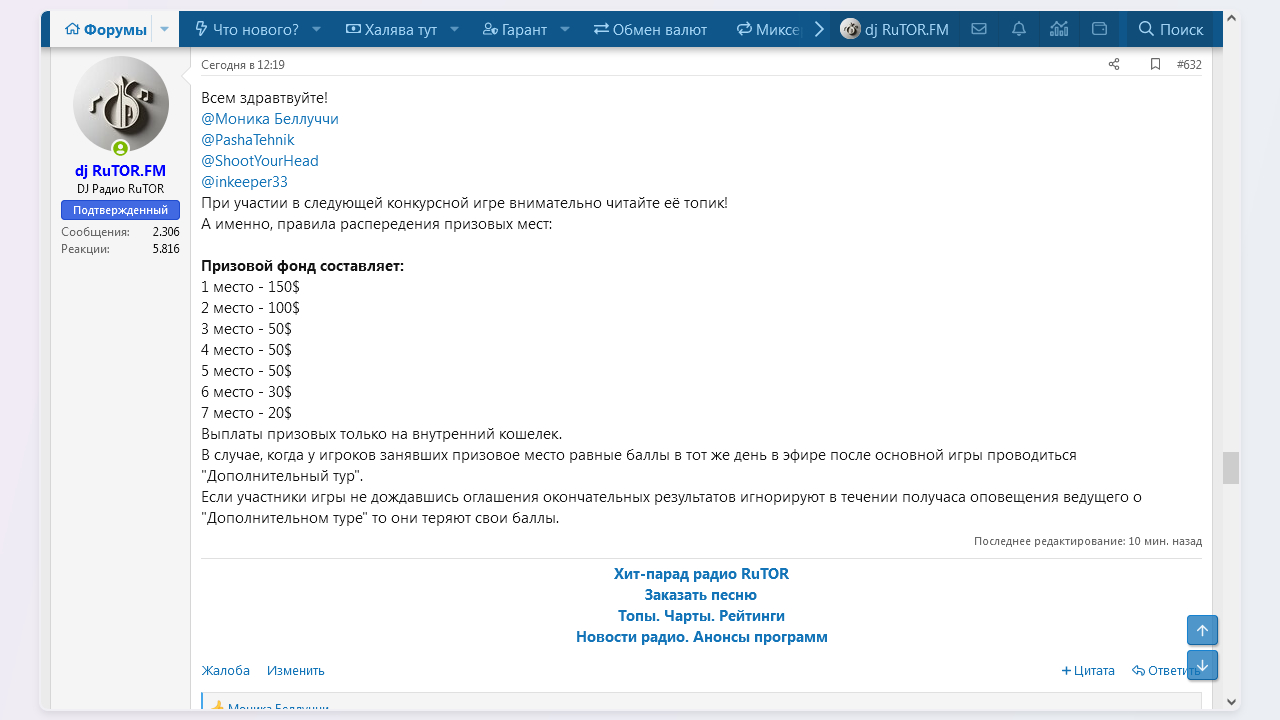
Task: Open the private messages envelope icon
Action: 979,29
